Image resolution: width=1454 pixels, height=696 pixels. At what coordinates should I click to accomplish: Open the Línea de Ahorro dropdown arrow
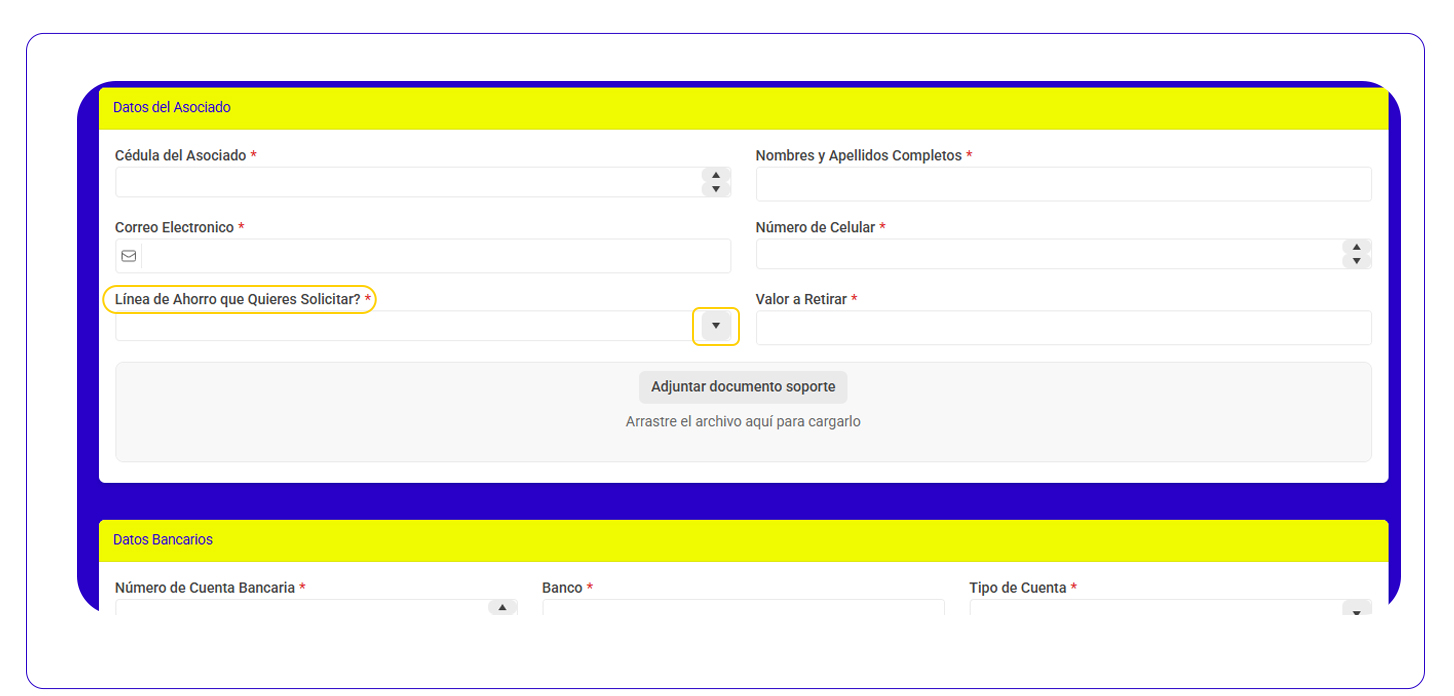coord(716,326)
